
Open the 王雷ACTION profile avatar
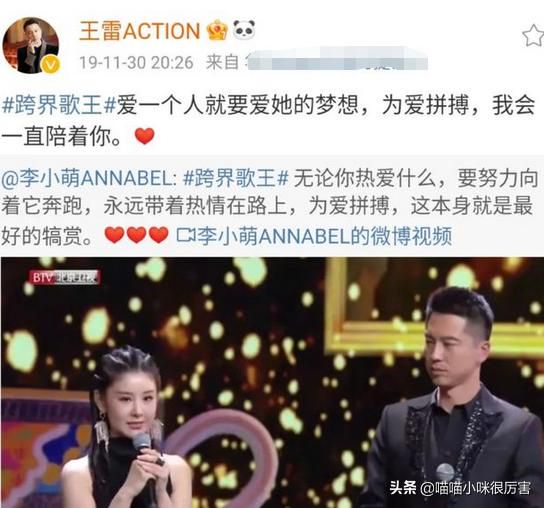coord(31,45)
